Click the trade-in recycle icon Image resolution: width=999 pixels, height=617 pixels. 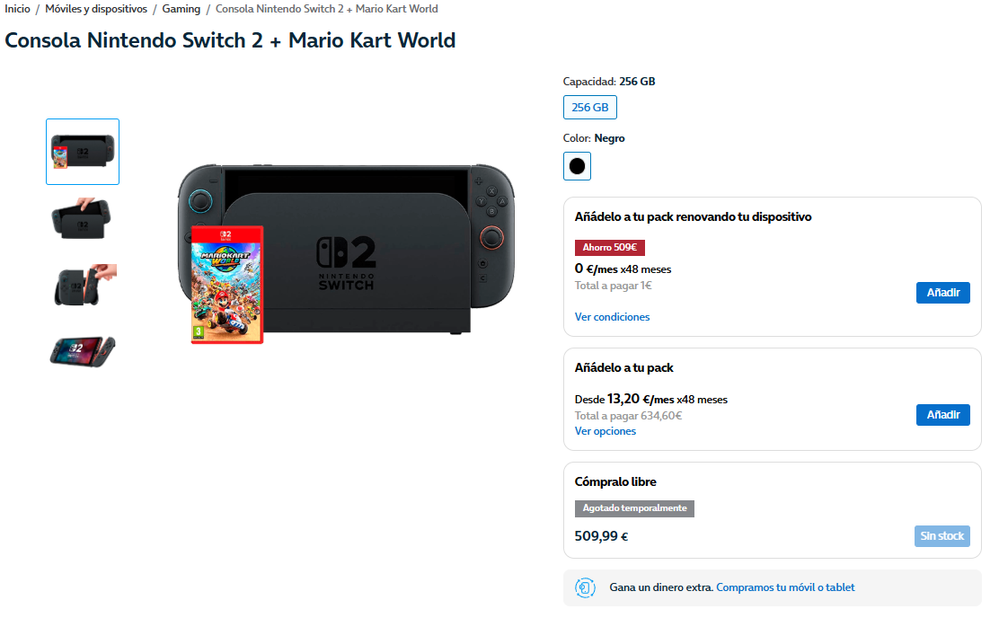click(586, 588)
